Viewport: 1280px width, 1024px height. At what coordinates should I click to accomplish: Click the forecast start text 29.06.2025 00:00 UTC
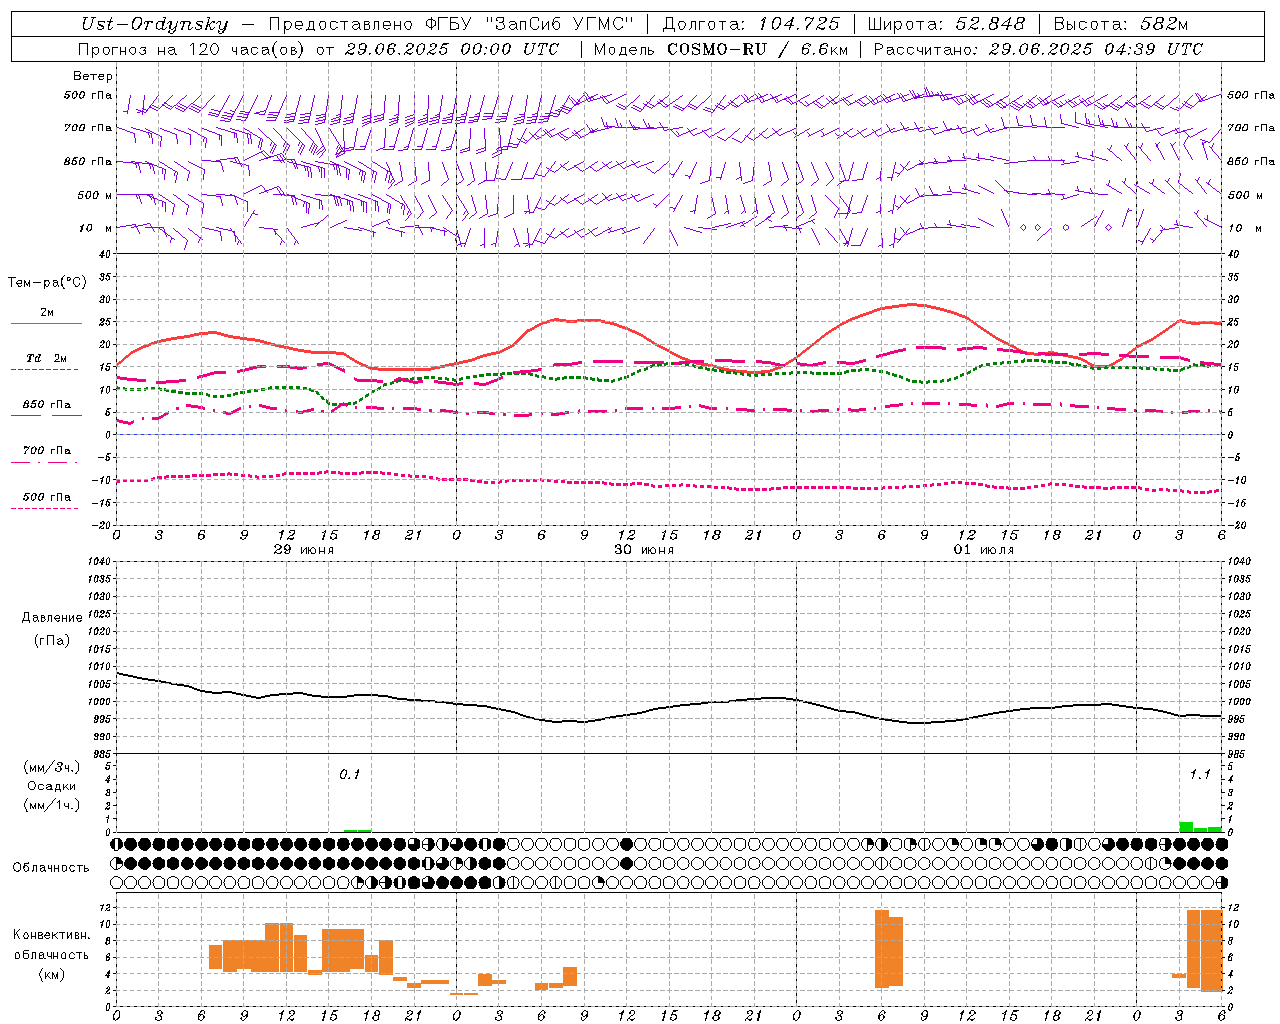point(452,49)
